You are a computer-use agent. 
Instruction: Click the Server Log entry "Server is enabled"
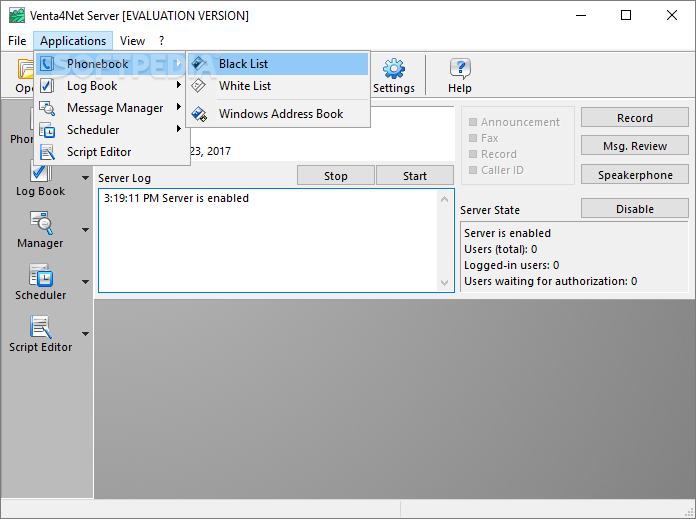(x=176, y=198)
